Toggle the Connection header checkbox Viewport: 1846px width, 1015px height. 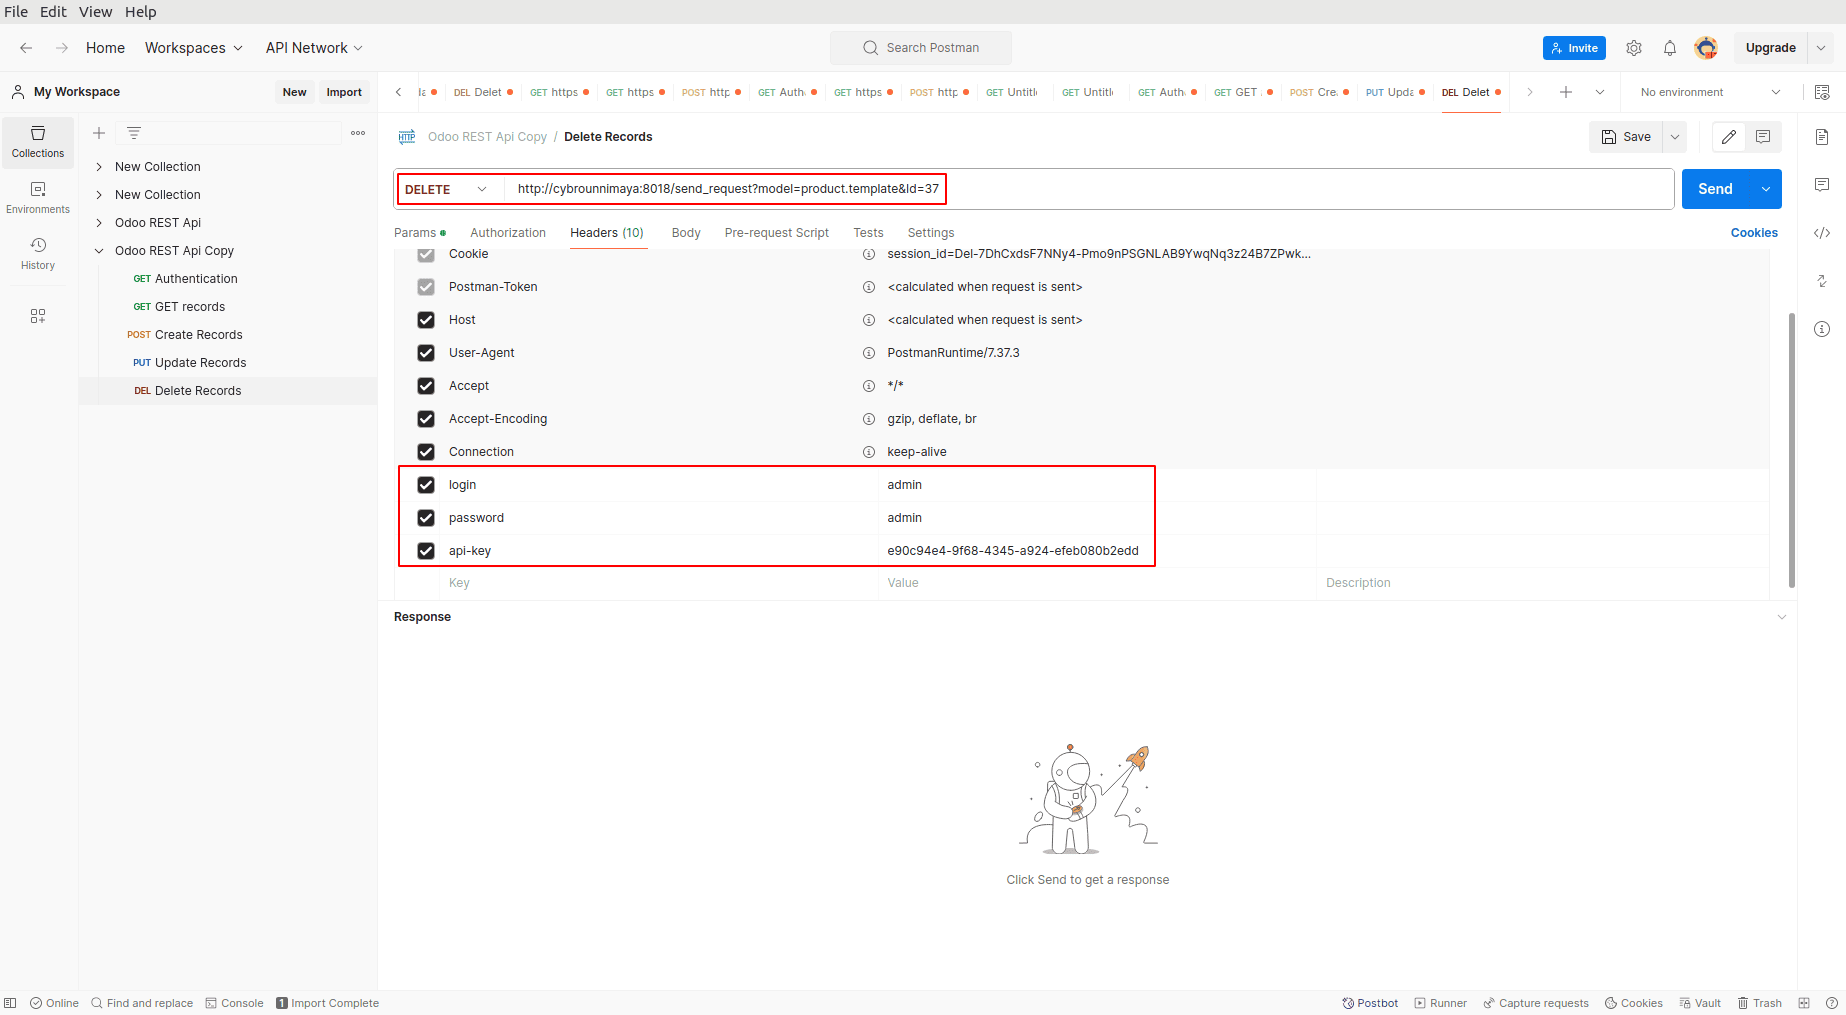[426, 452]
